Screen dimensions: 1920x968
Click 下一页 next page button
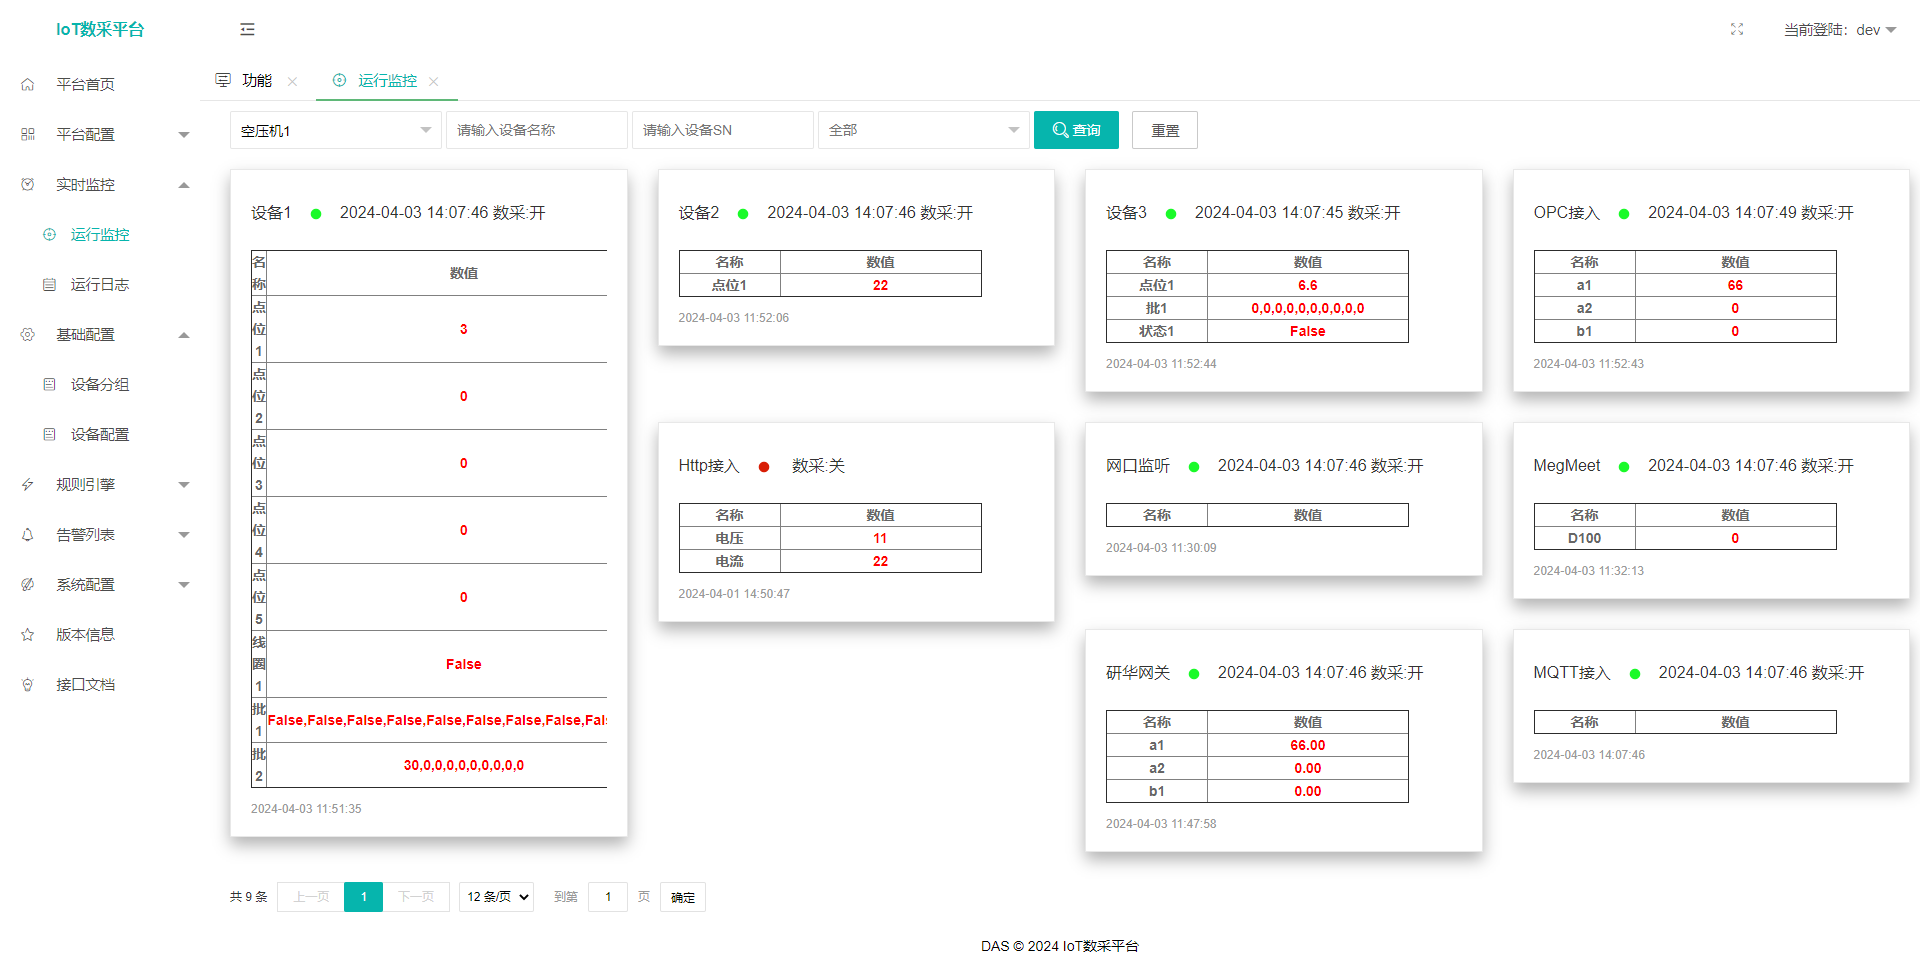(416, 897)
